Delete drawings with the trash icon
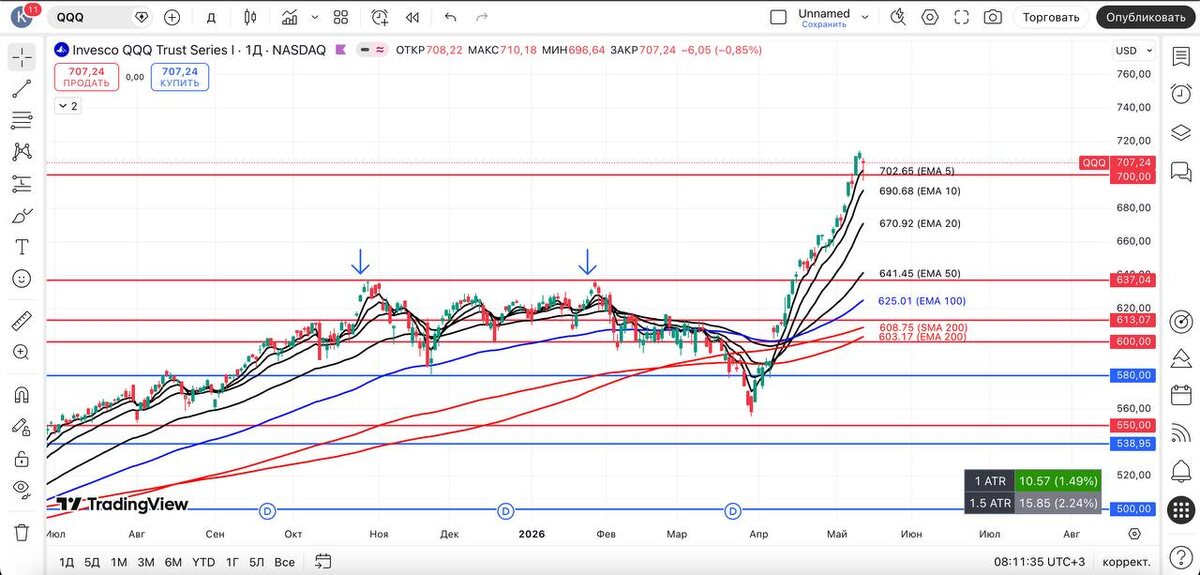The width and height of the screenshot is (1200, 575). (x=21, y=531)
